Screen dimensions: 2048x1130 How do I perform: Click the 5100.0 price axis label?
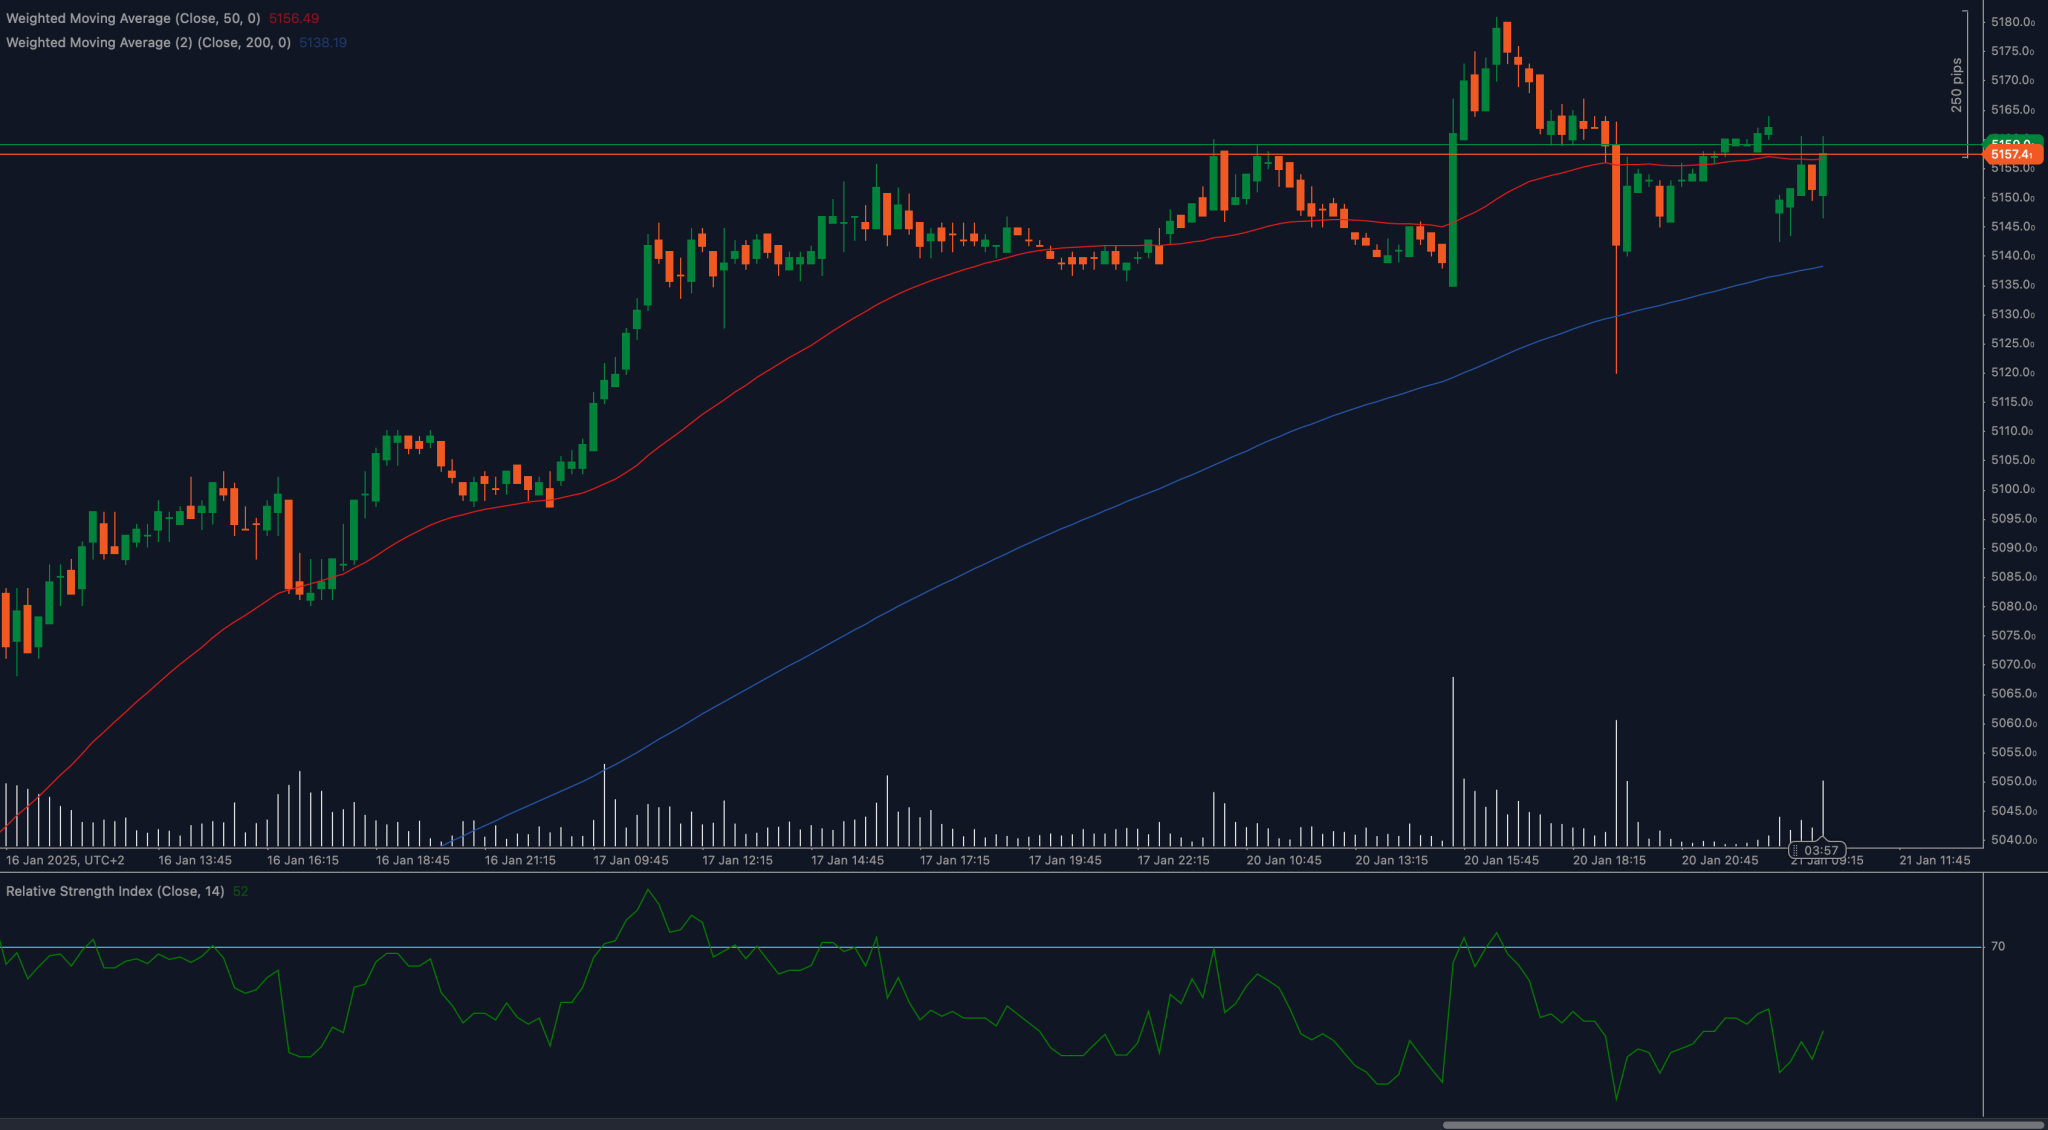(2012, 489)
